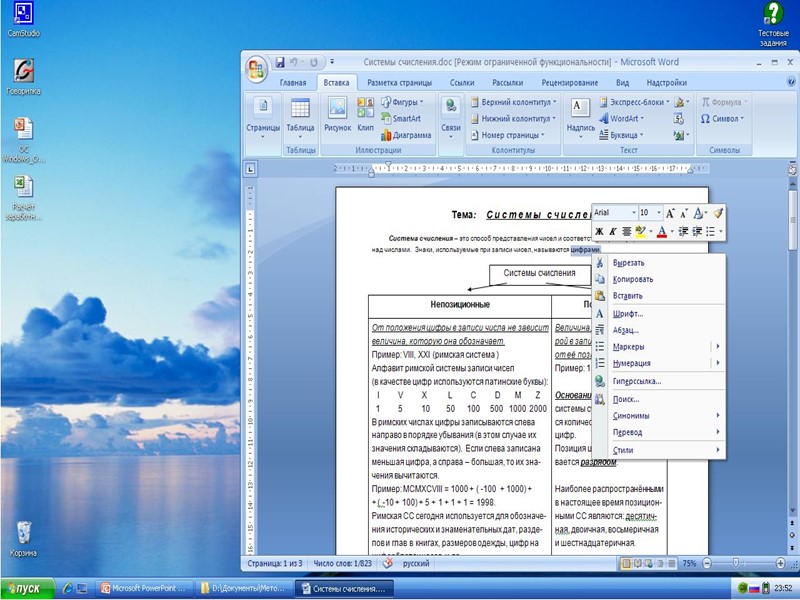Switch to outline view

(x=660, y=563)
